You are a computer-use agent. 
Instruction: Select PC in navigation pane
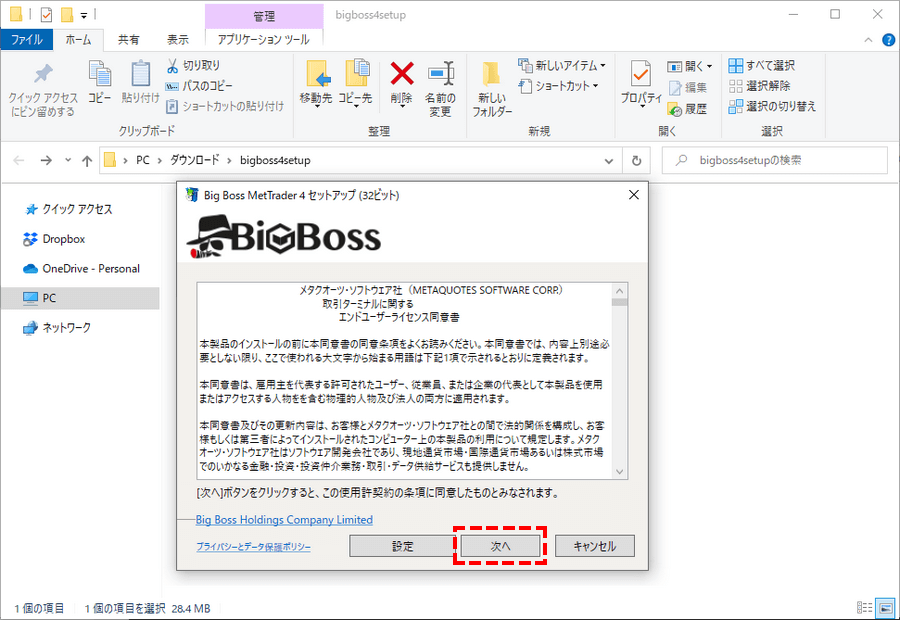point(80,299)
